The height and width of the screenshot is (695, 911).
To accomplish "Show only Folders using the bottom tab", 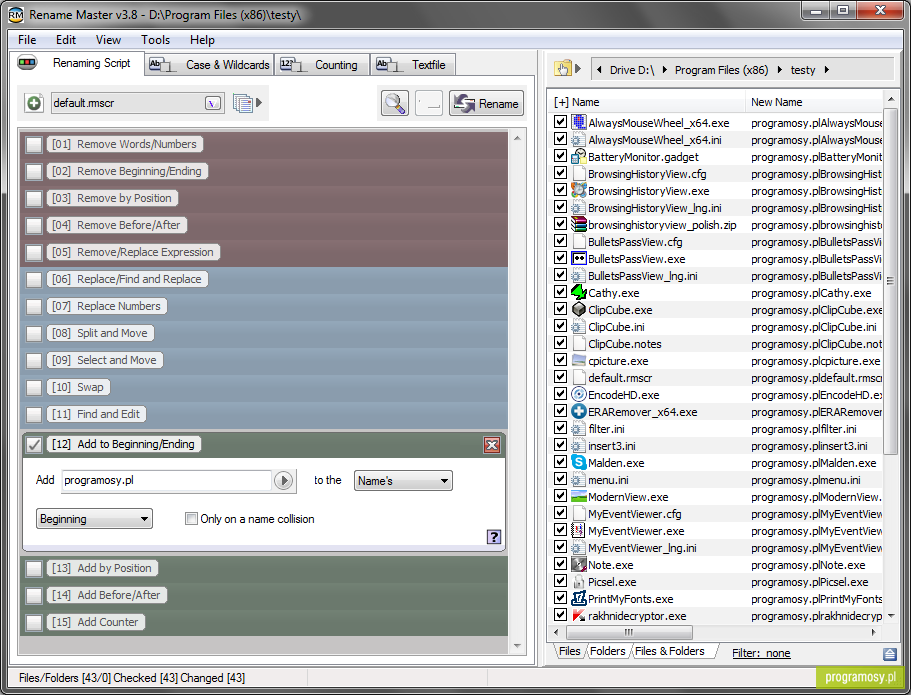I will pyautogui.click(x=608, y=651).
